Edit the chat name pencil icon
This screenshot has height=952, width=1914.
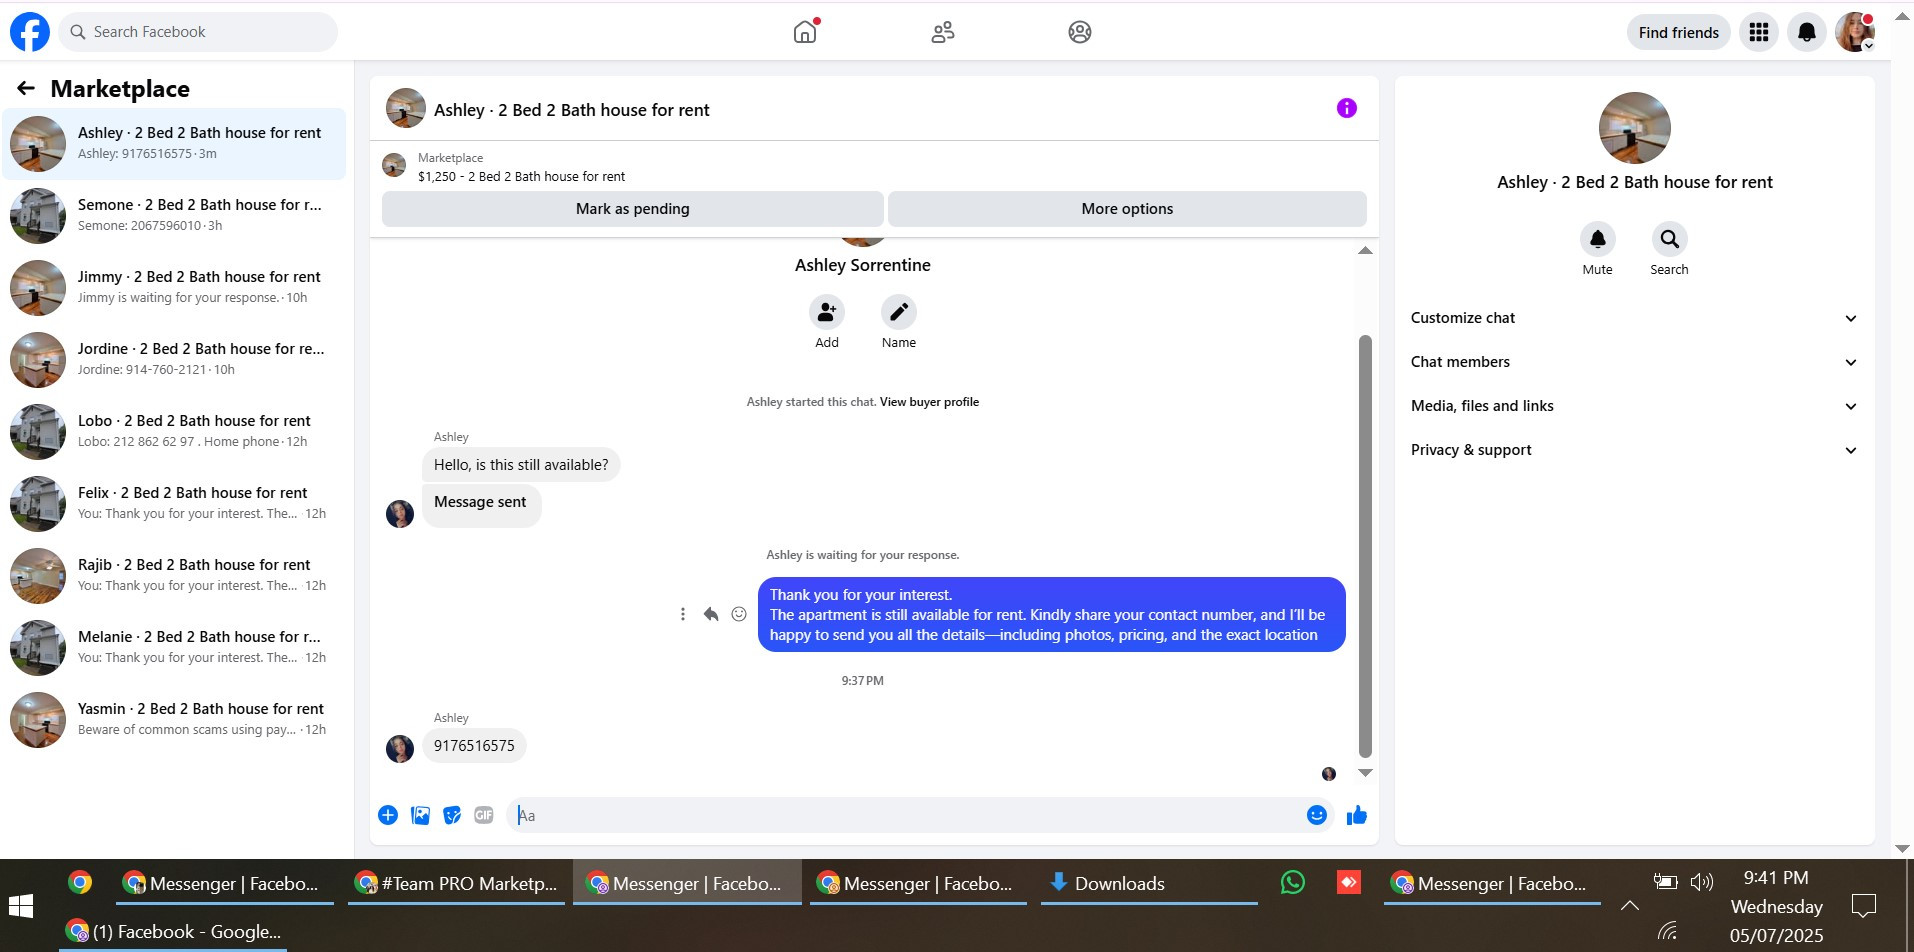pyautogui.click(x=899, y=312)
